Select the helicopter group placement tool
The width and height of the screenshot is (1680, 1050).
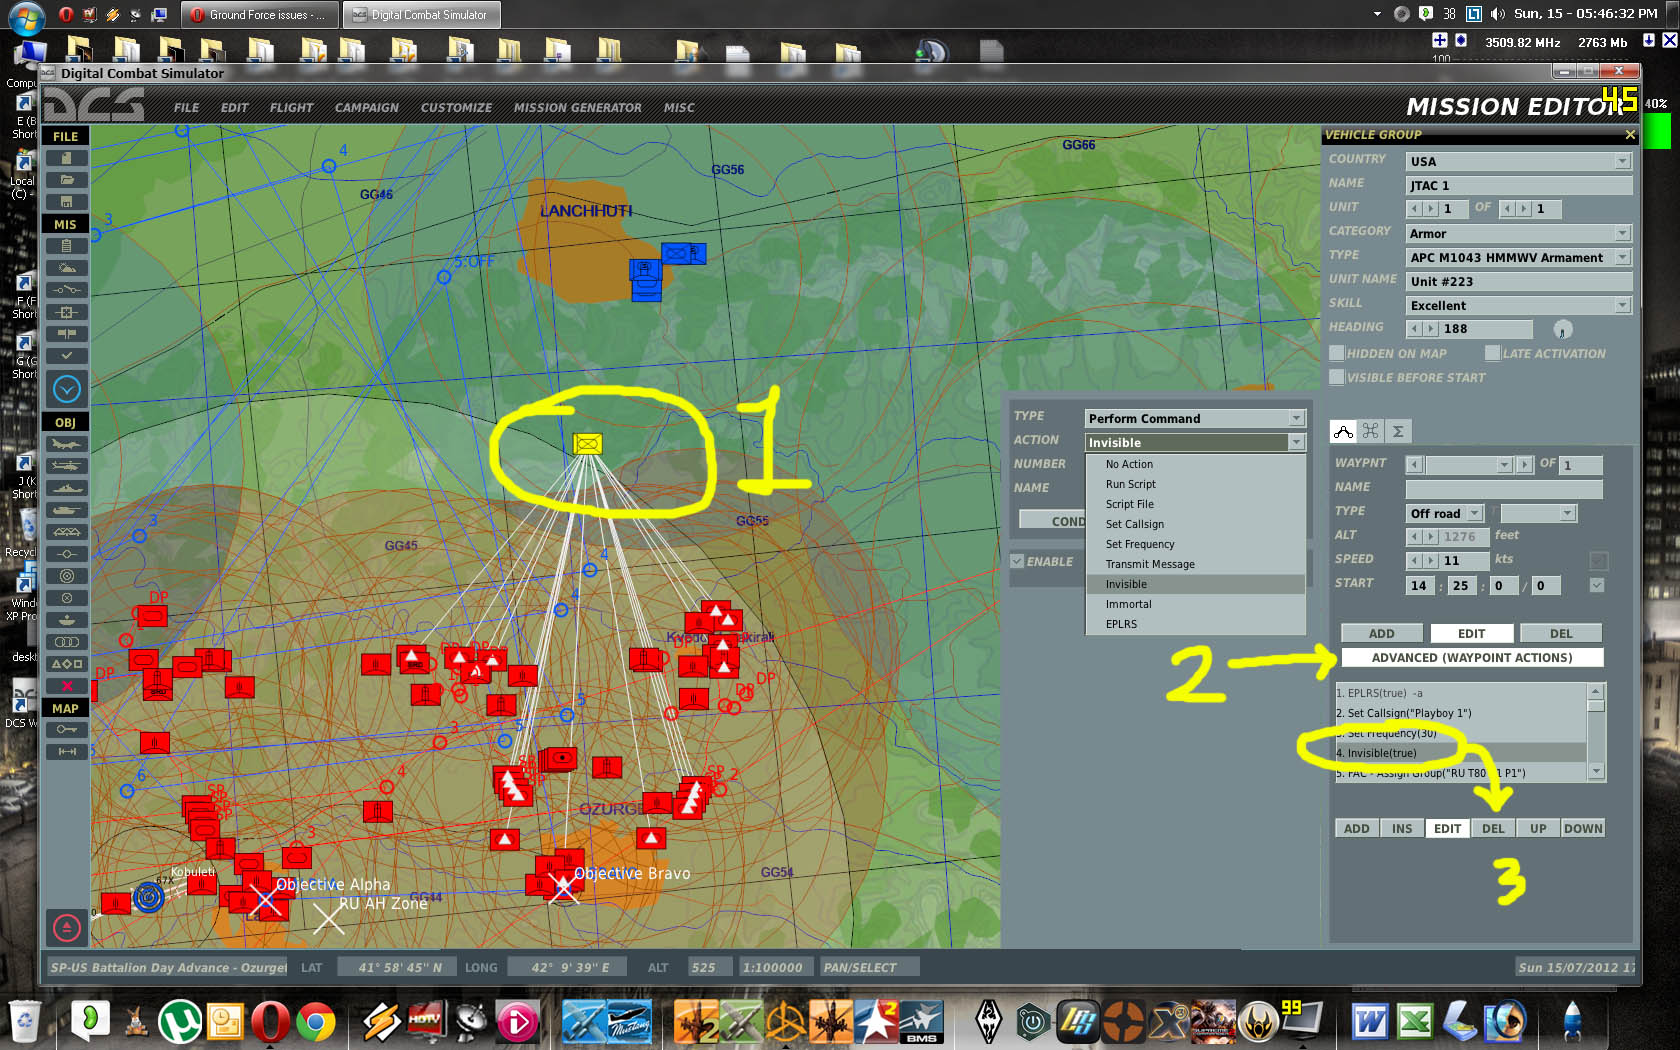(67, 466)
